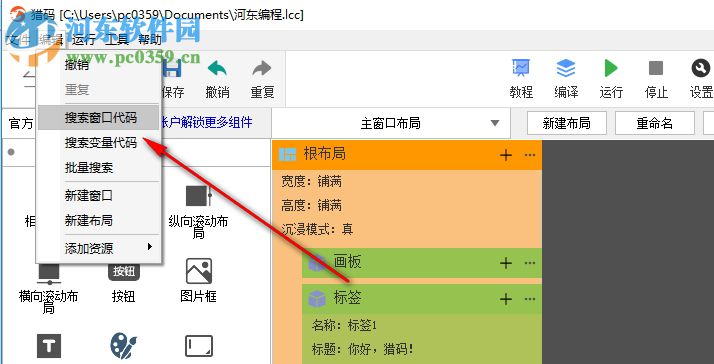Click the 沉浸模式：真 property

(318, 229)
